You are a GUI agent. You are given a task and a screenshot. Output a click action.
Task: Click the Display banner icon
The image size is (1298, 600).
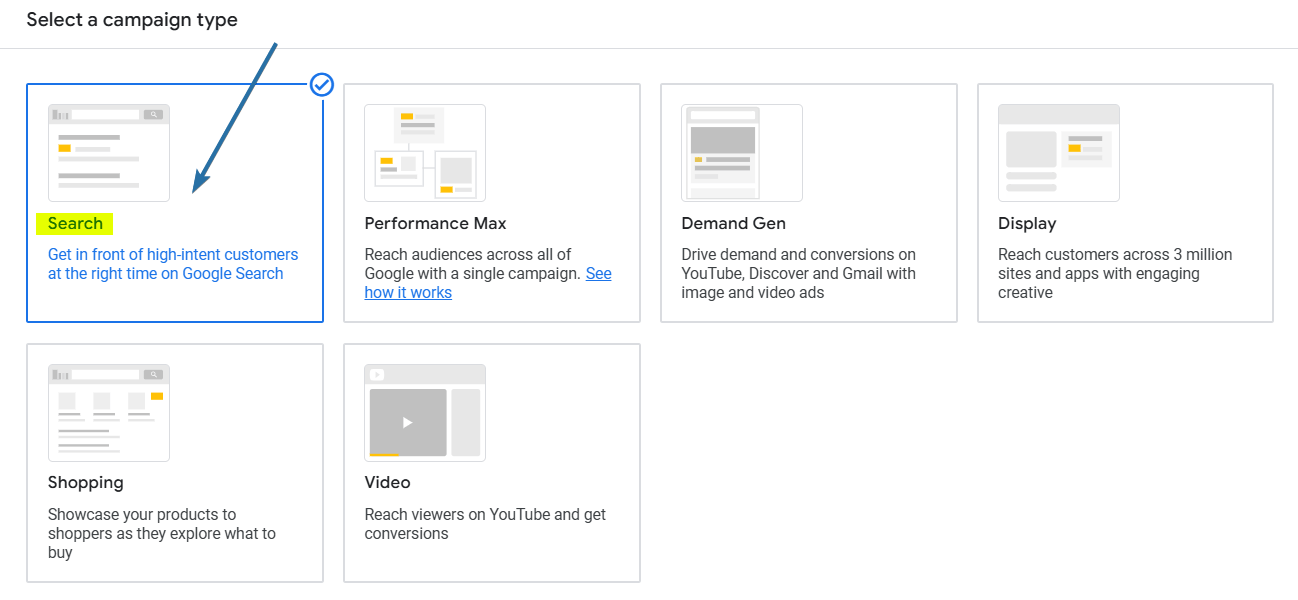point(1058,152)
